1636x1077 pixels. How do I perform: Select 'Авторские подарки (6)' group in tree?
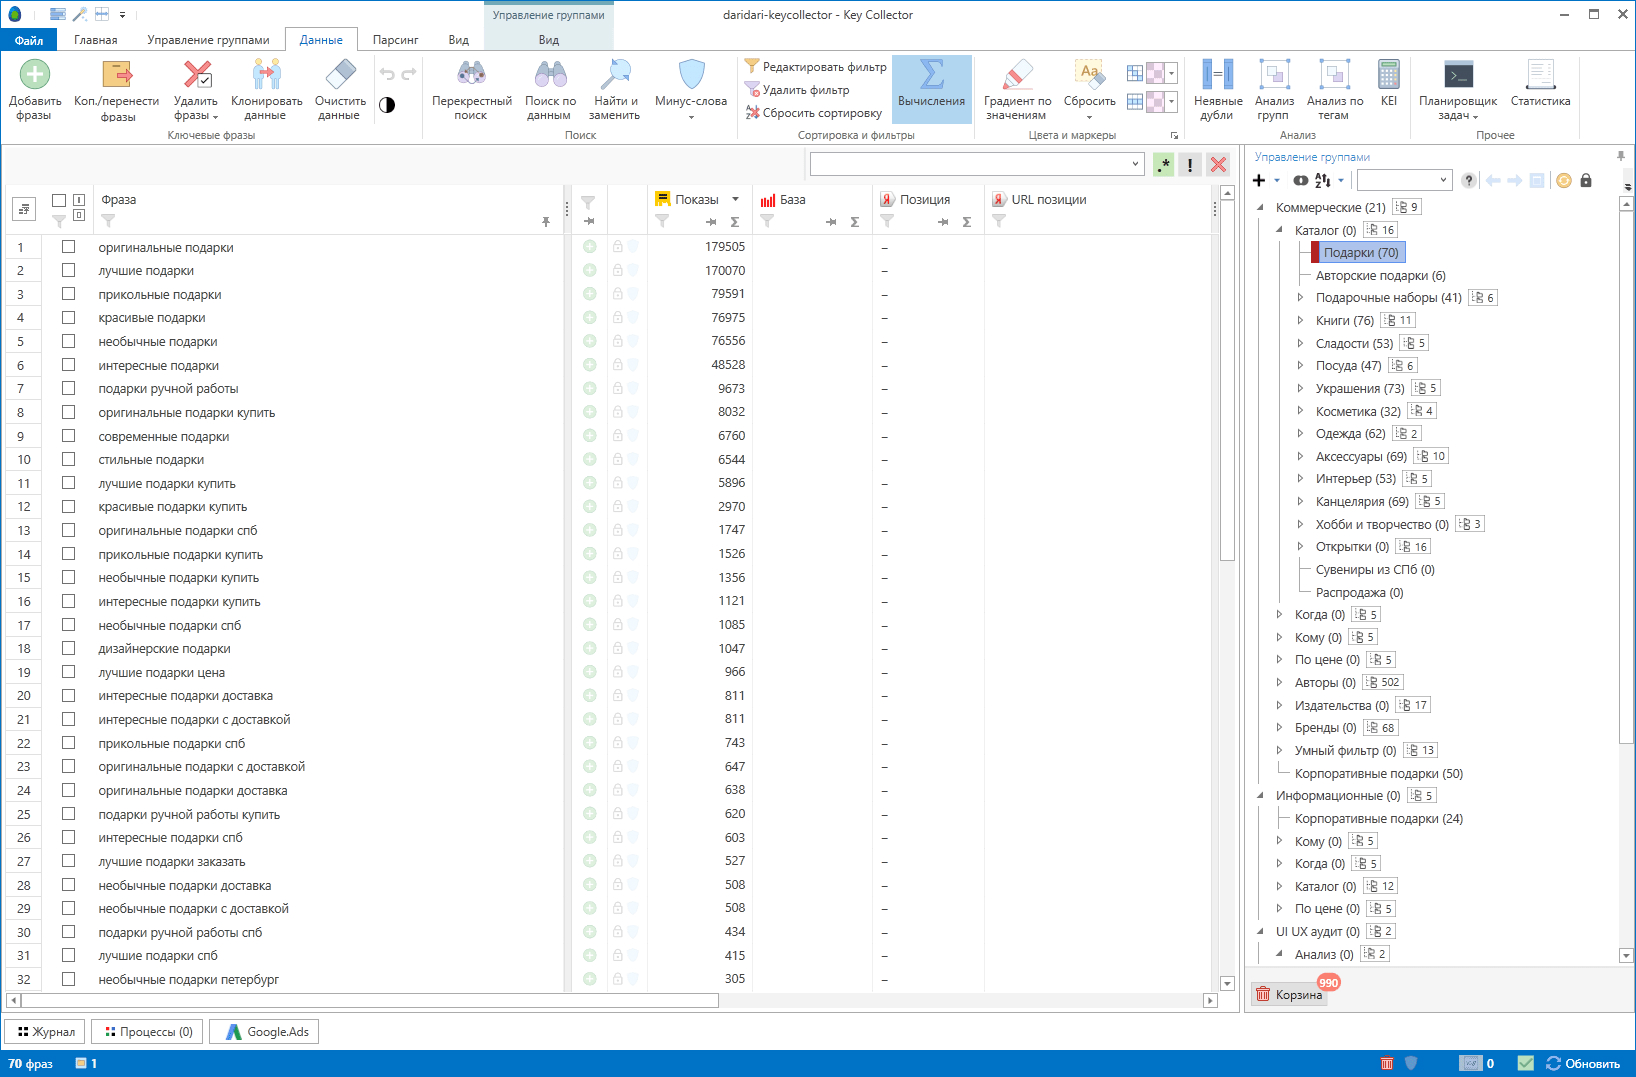(1380, 276)
